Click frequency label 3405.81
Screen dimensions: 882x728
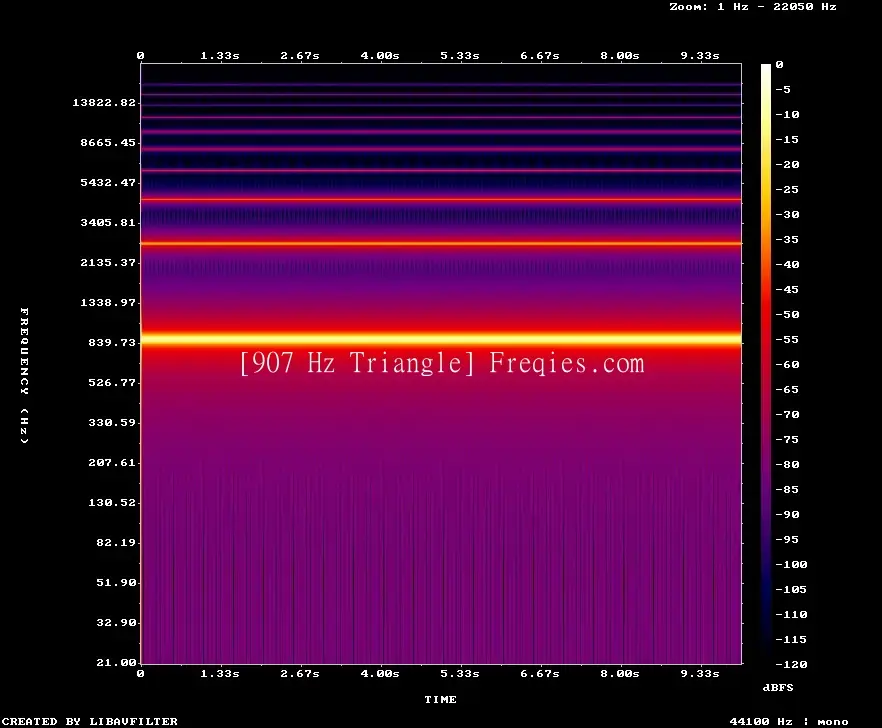[108, 222]
